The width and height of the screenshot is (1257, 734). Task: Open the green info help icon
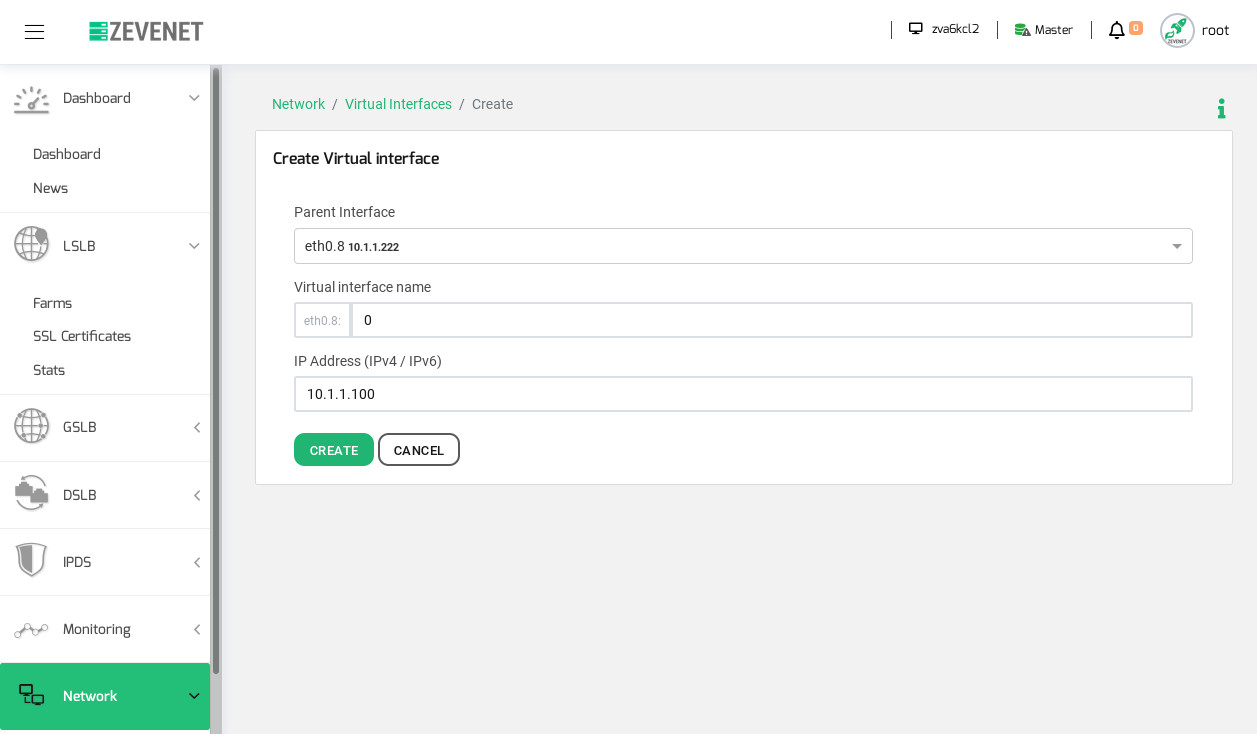coord(1221,108)
